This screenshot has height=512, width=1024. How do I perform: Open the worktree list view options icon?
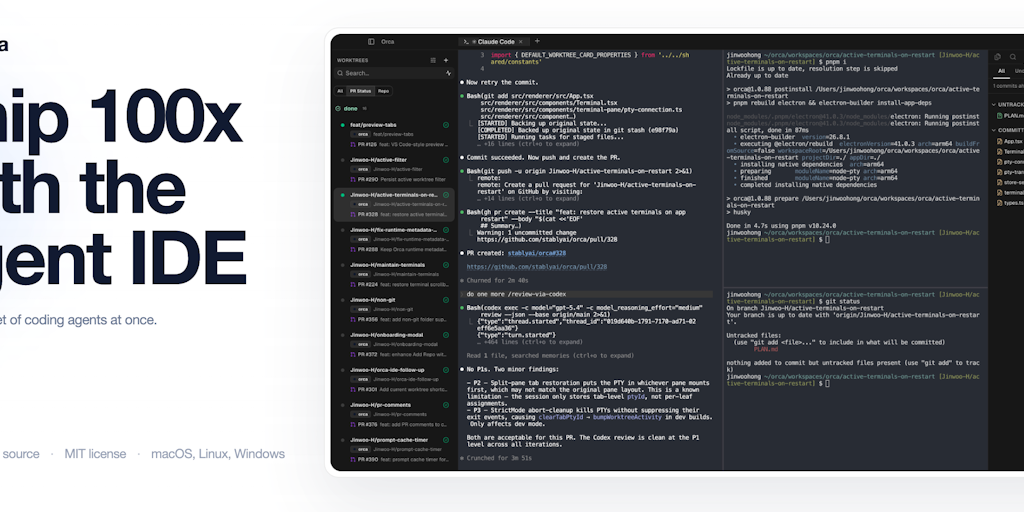(x=431, y=60)
